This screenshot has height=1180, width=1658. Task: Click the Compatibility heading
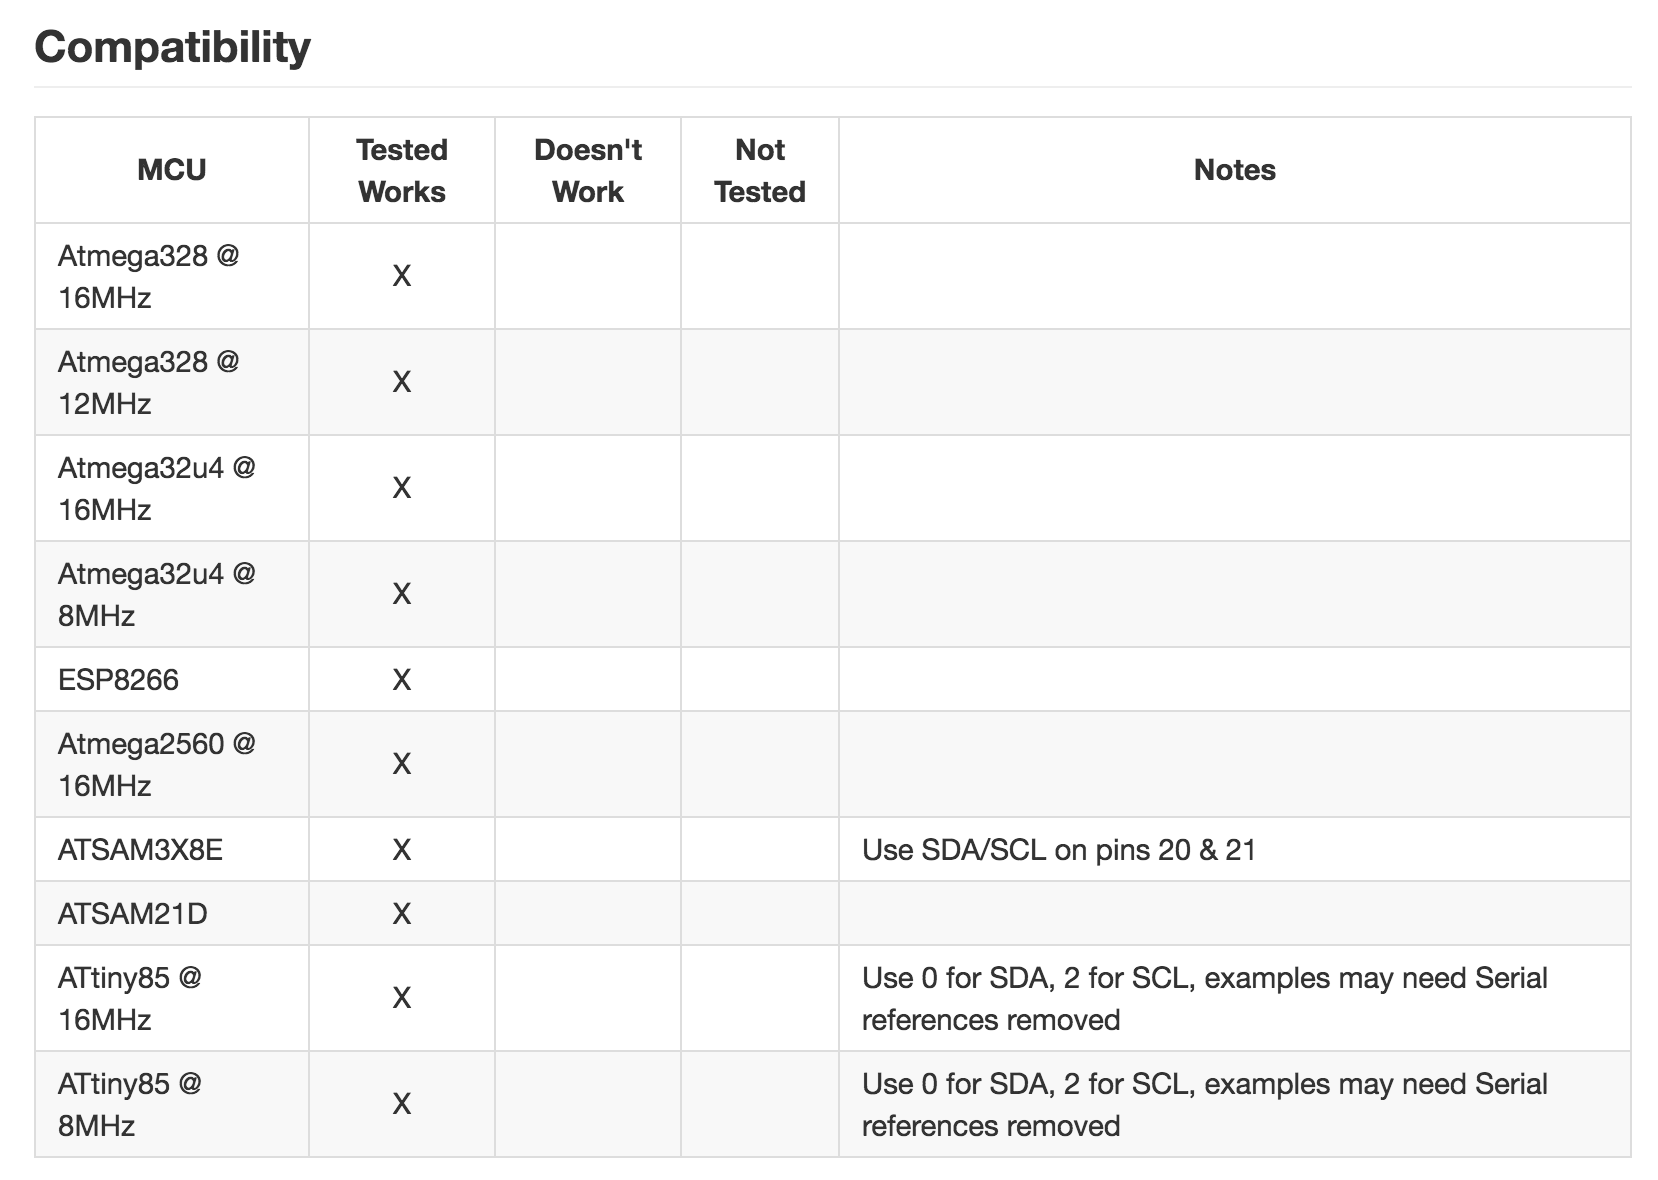(x=172, y=47)
